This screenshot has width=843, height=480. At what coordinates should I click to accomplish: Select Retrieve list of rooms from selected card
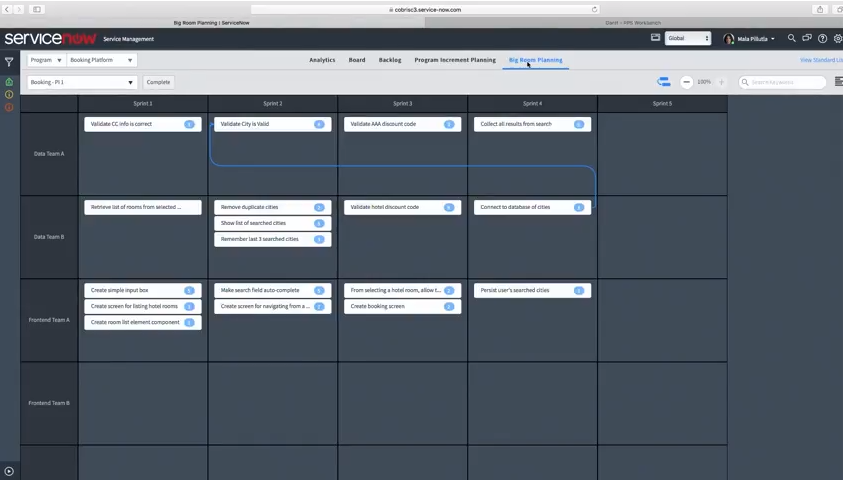pos(143,207)
